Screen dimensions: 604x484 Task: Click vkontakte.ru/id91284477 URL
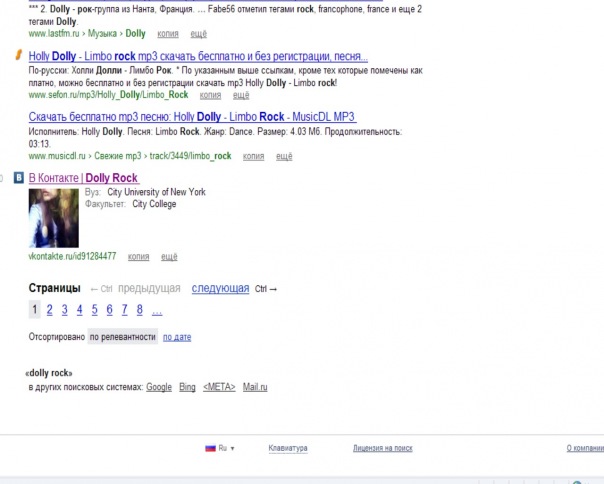point(72,256)
